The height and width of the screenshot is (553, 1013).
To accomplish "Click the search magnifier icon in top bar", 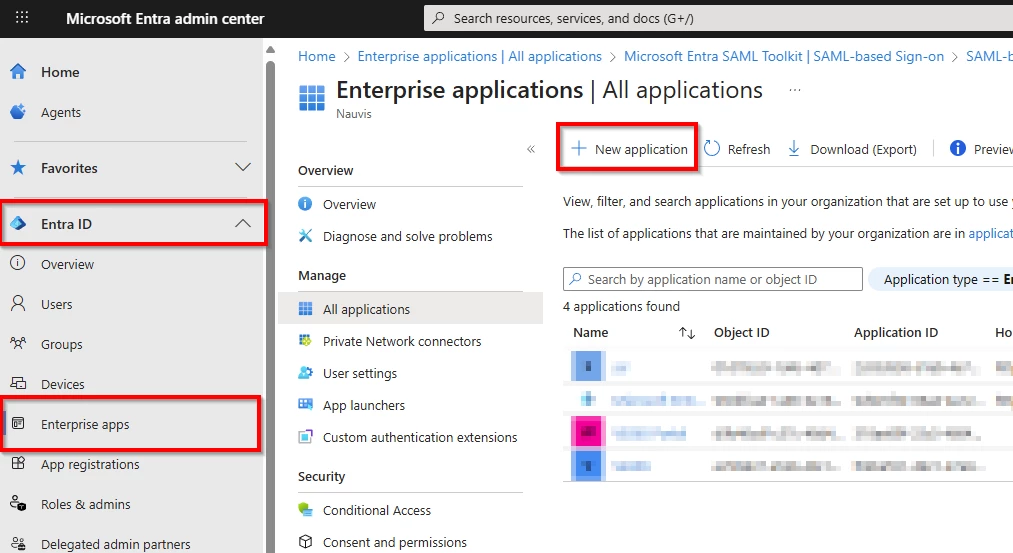I will pos(439,18).
